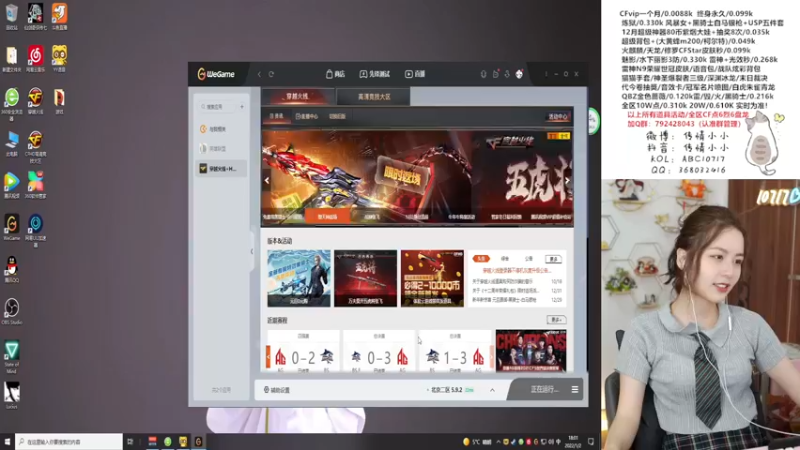The height and width of the screenshot is (450, 800).
Task: Open the first blue-themed activity thumbnail
Action: (298, 278)
